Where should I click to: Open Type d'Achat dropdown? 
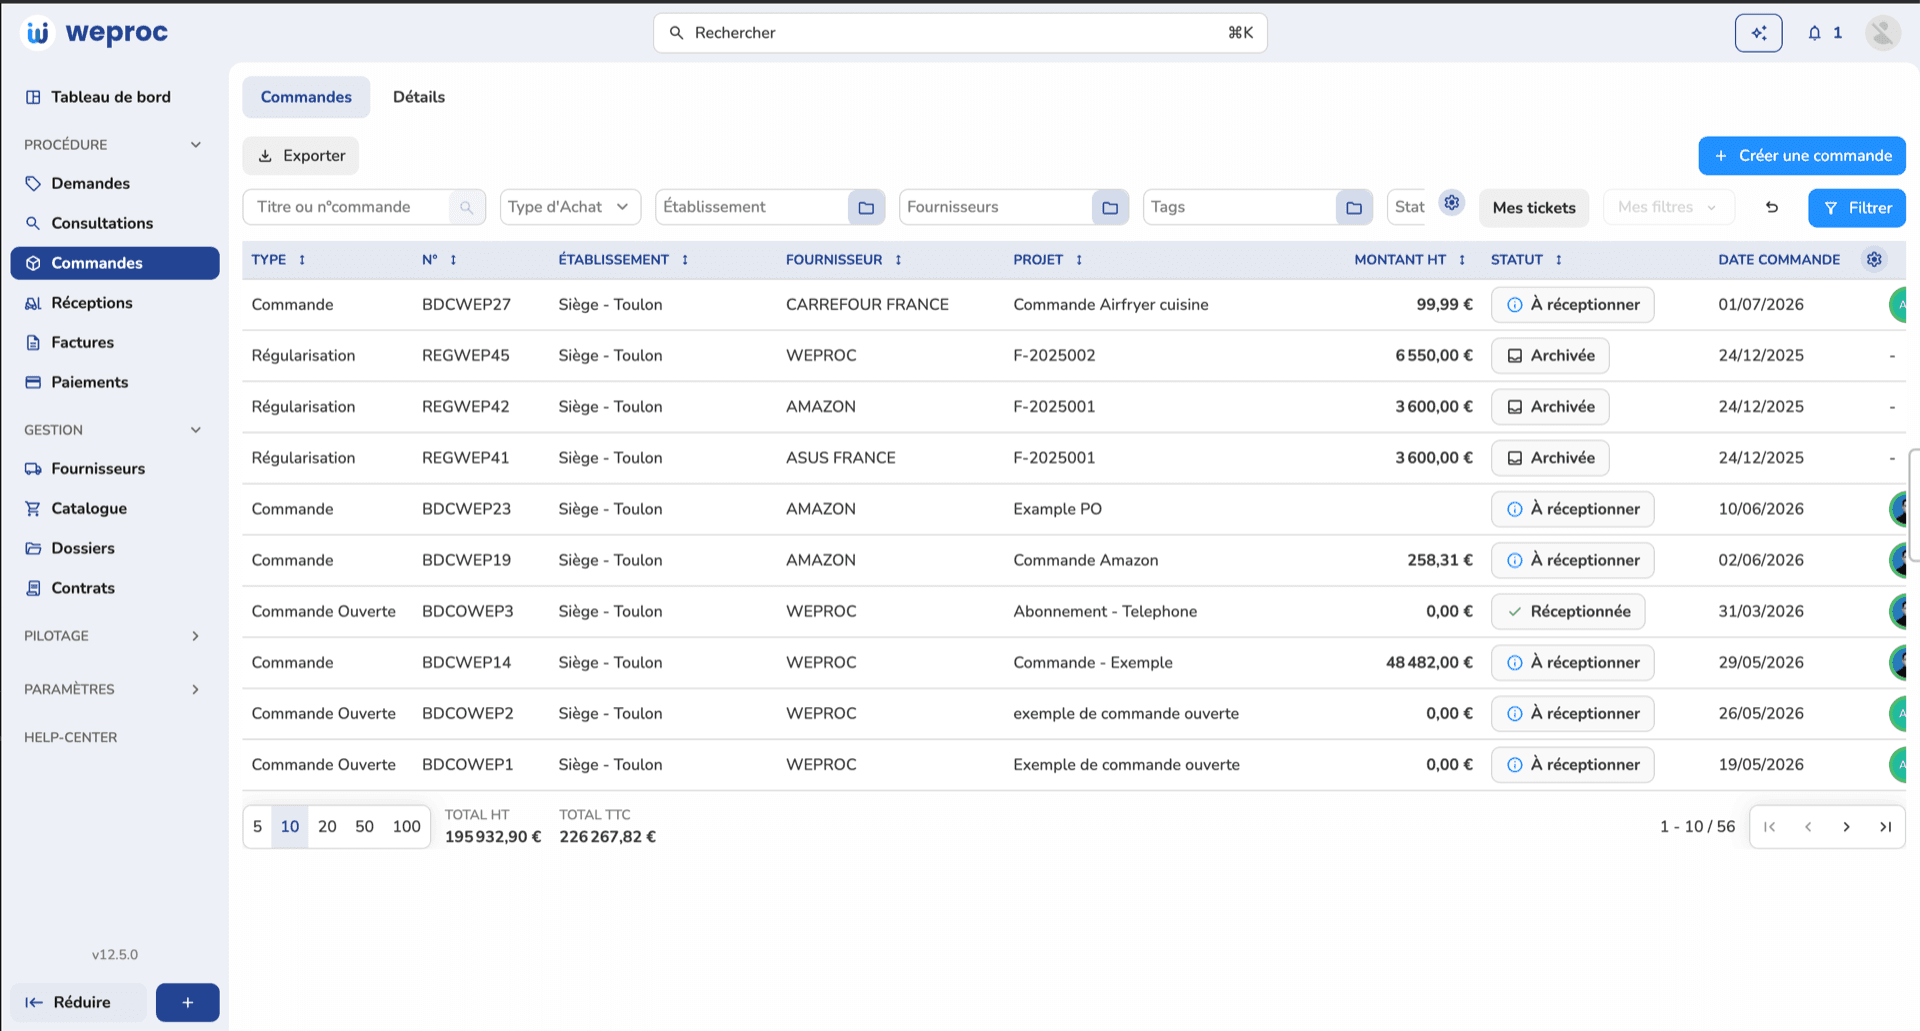[570, 207]
